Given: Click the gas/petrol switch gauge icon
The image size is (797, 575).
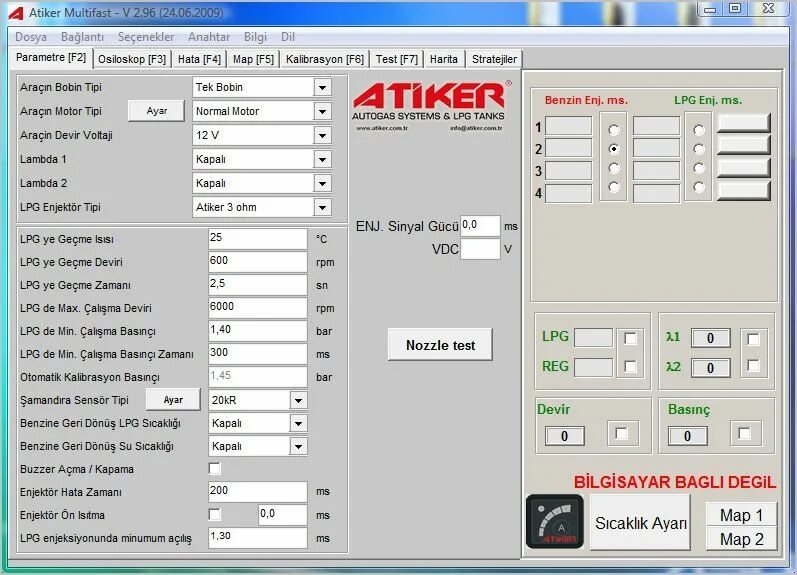Looking at the screenshot, I should tap(555, 521).
